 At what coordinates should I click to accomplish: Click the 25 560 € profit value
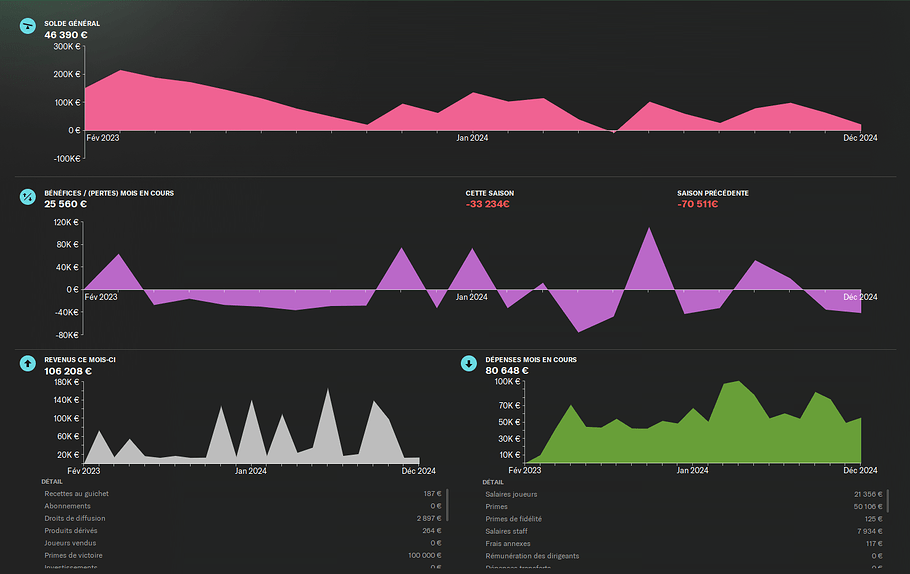click(65, 204)
